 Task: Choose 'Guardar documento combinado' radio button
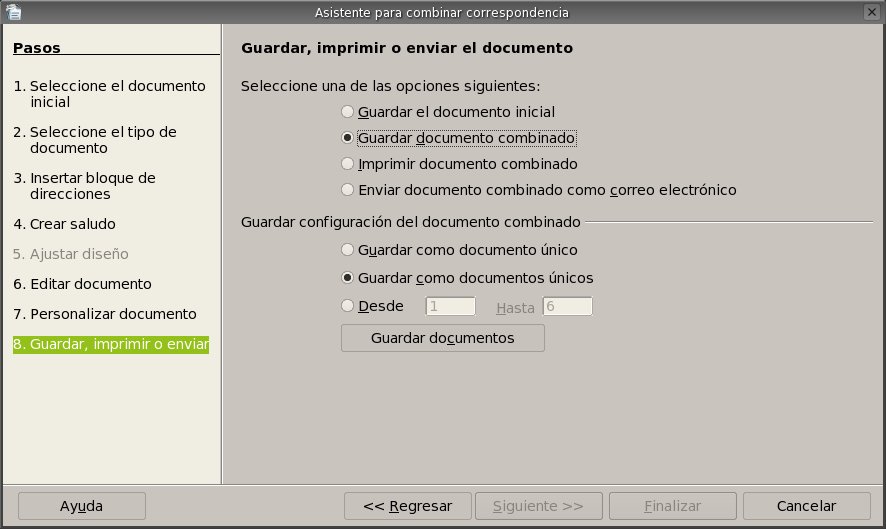click(347, 138)
